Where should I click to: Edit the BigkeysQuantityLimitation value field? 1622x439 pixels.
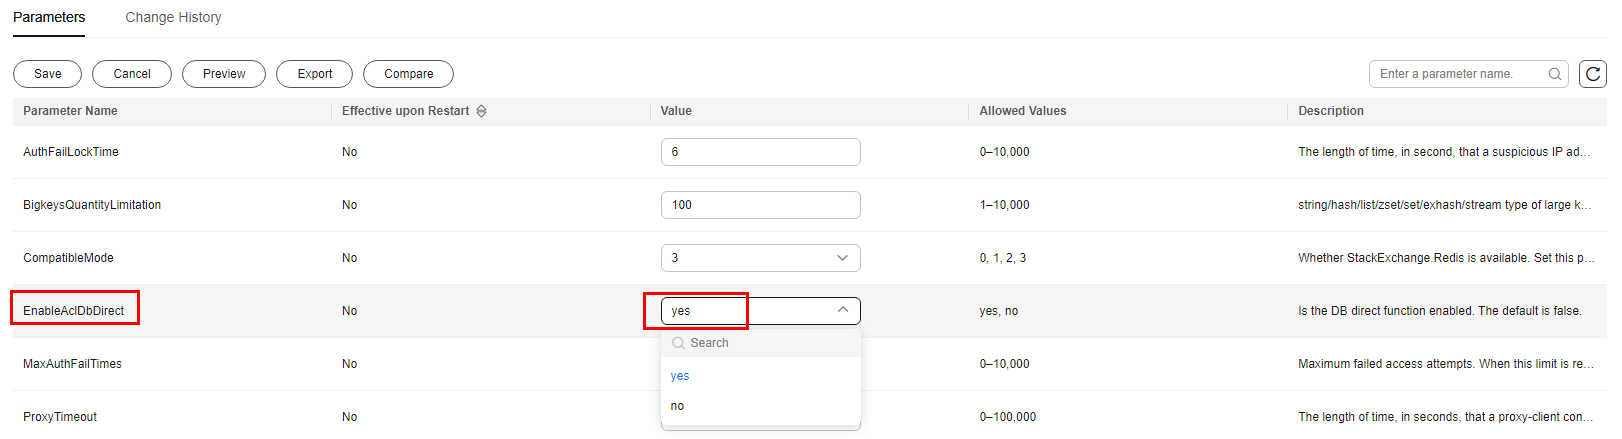click(x=760, y=205)
